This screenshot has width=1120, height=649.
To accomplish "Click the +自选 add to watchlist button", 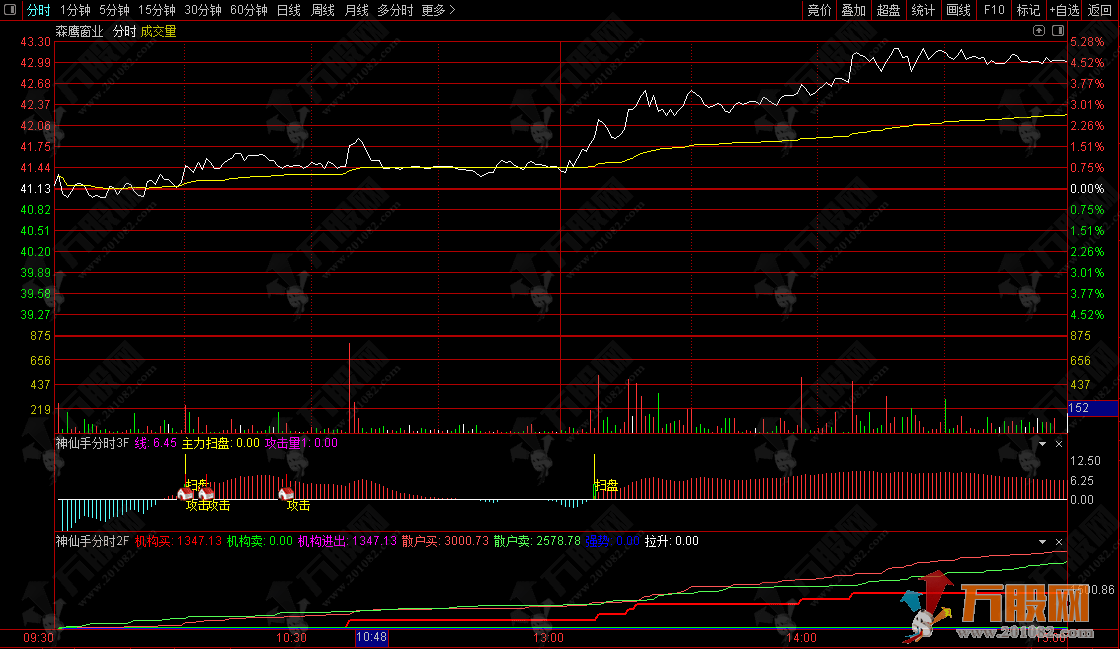I will pyautogui.click(x=1064, y=10).
